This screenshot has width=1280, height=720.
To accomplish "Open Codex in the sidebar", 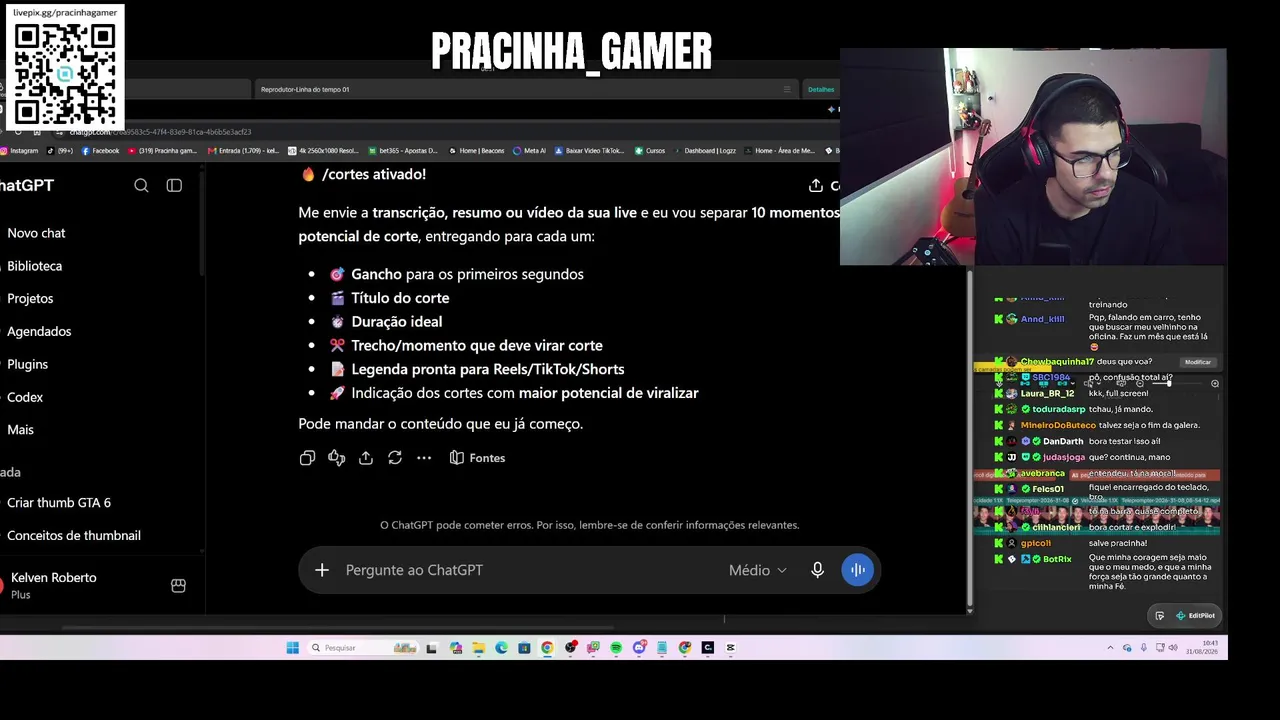I will click(25, 397).
